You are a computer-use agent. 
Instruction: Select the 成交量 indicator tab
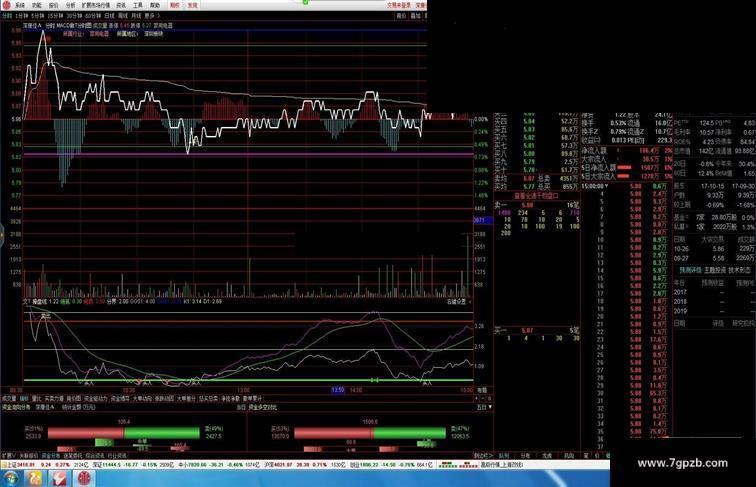(9, 399)
